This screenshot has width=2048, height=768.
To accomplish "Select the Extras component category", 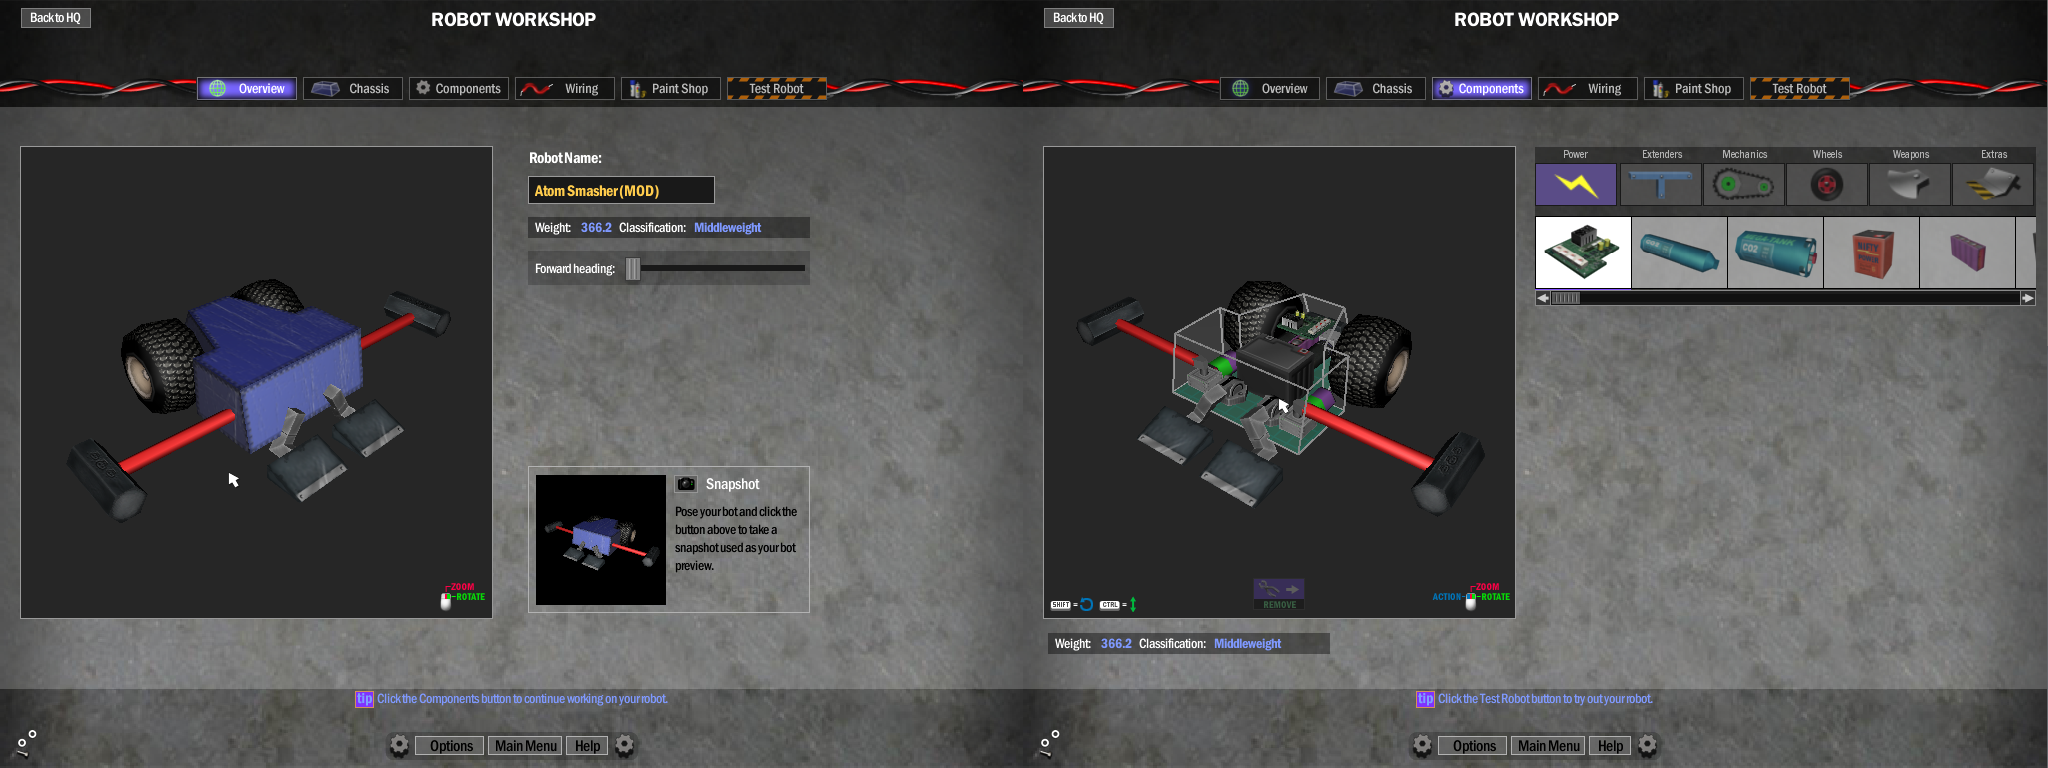I will [1992, 185].
